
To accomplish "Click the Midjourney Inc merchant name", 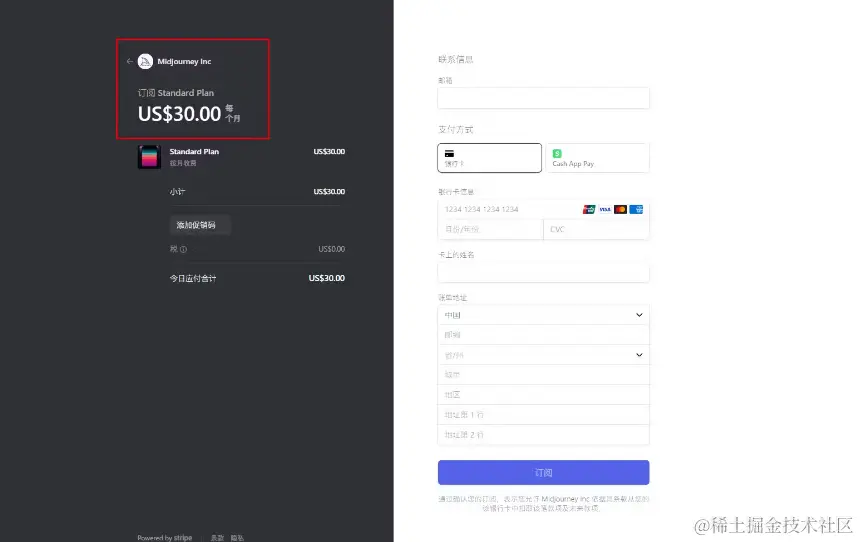I will pos(184,61).
